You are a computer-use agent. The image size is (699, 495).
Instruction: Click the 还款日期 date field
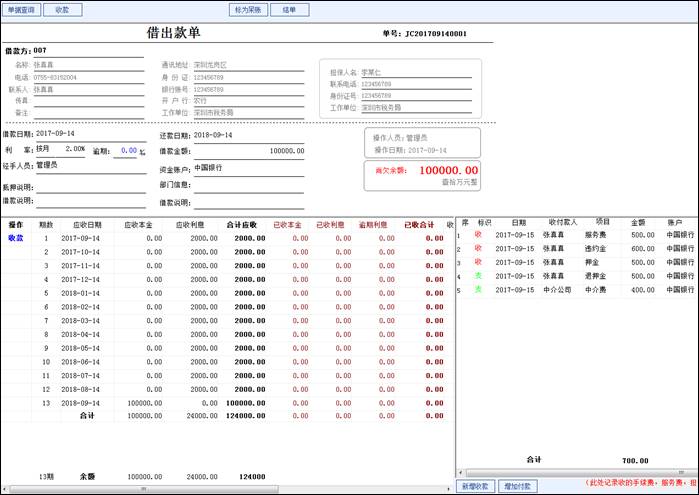248,134
